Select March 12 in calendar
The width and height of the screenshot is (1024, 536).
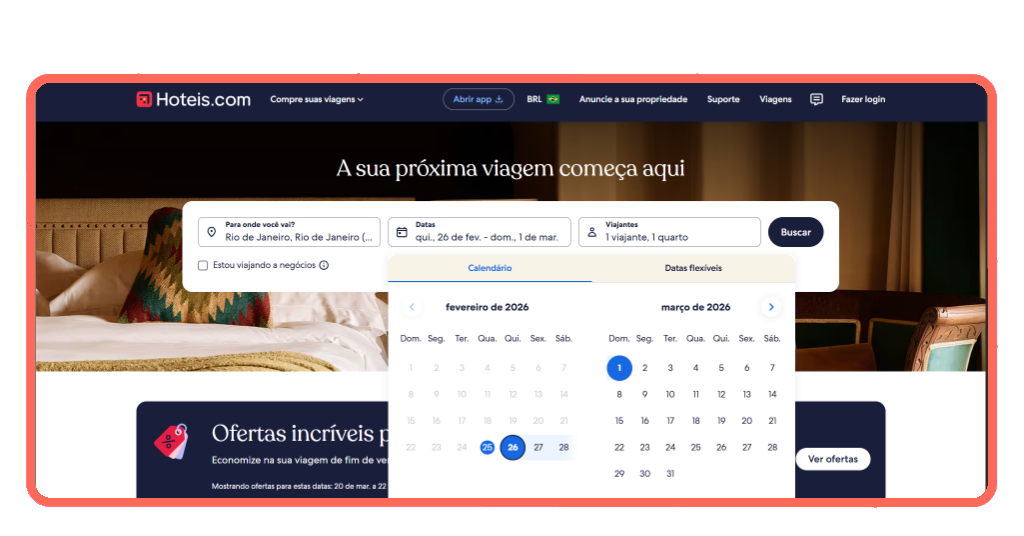pyautogui.click(x=721, y=394)
